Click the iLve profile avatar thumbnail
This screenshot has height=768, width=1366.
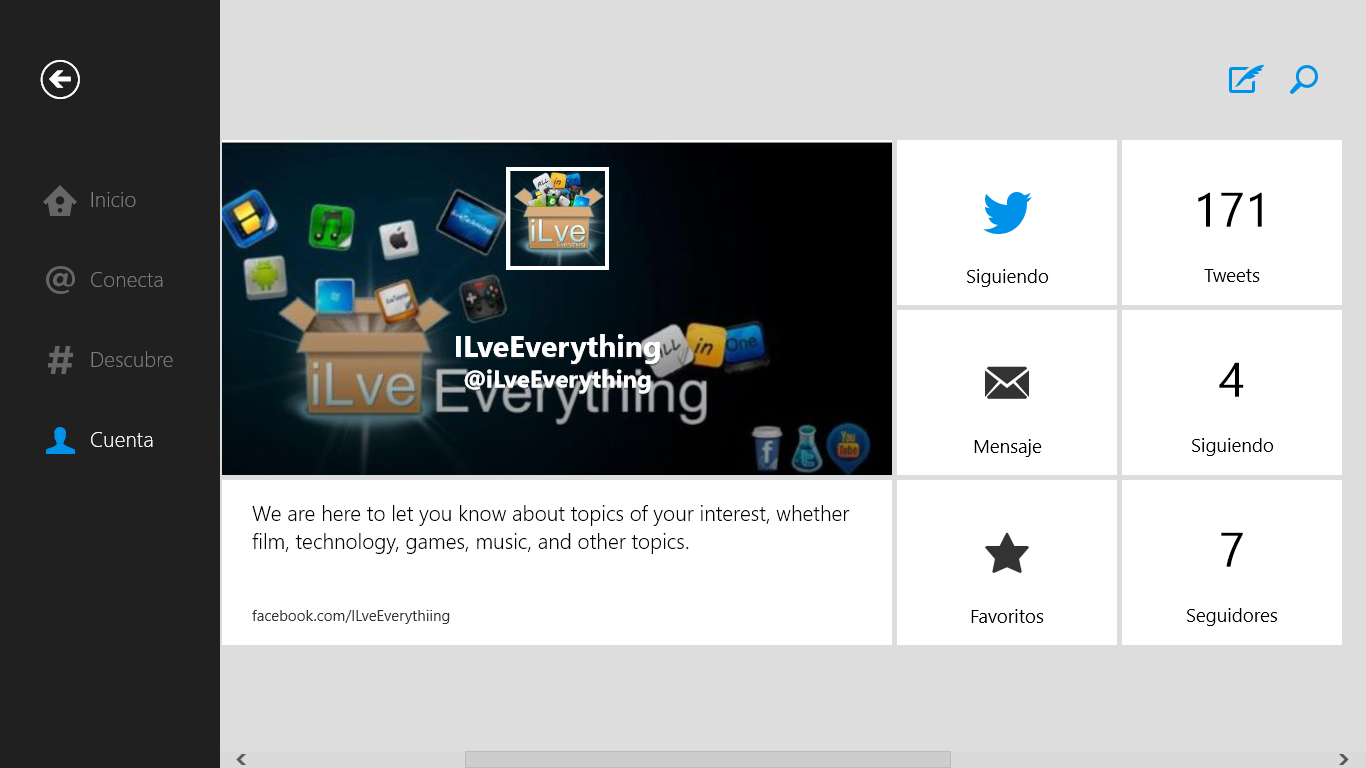tap(557, 218)
